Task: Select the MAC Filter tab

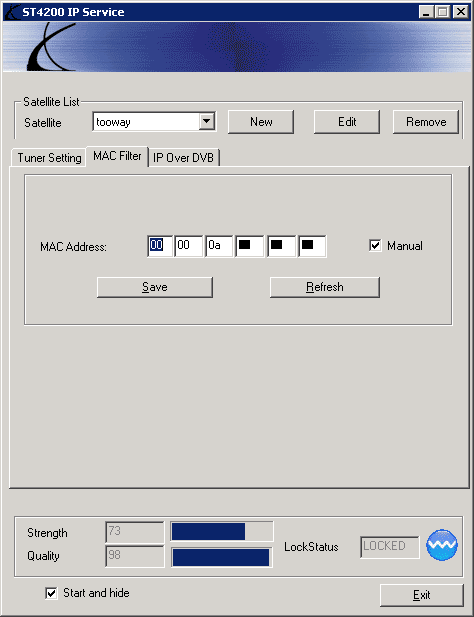Action: pyautogui.click(x=117, y=156)
